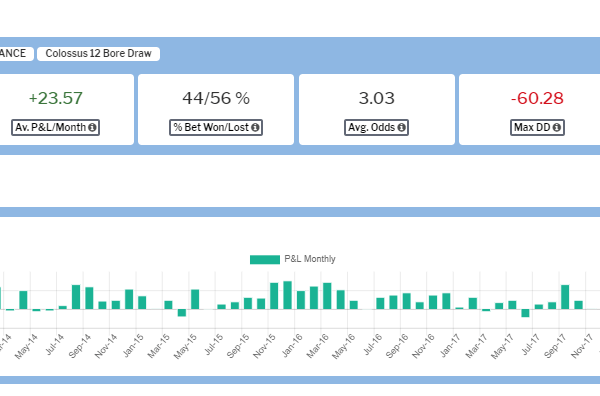This screenshot has width=600, height=396.
Task: Click the Nov-15 axis label
Action: click(x=264, y=346)
